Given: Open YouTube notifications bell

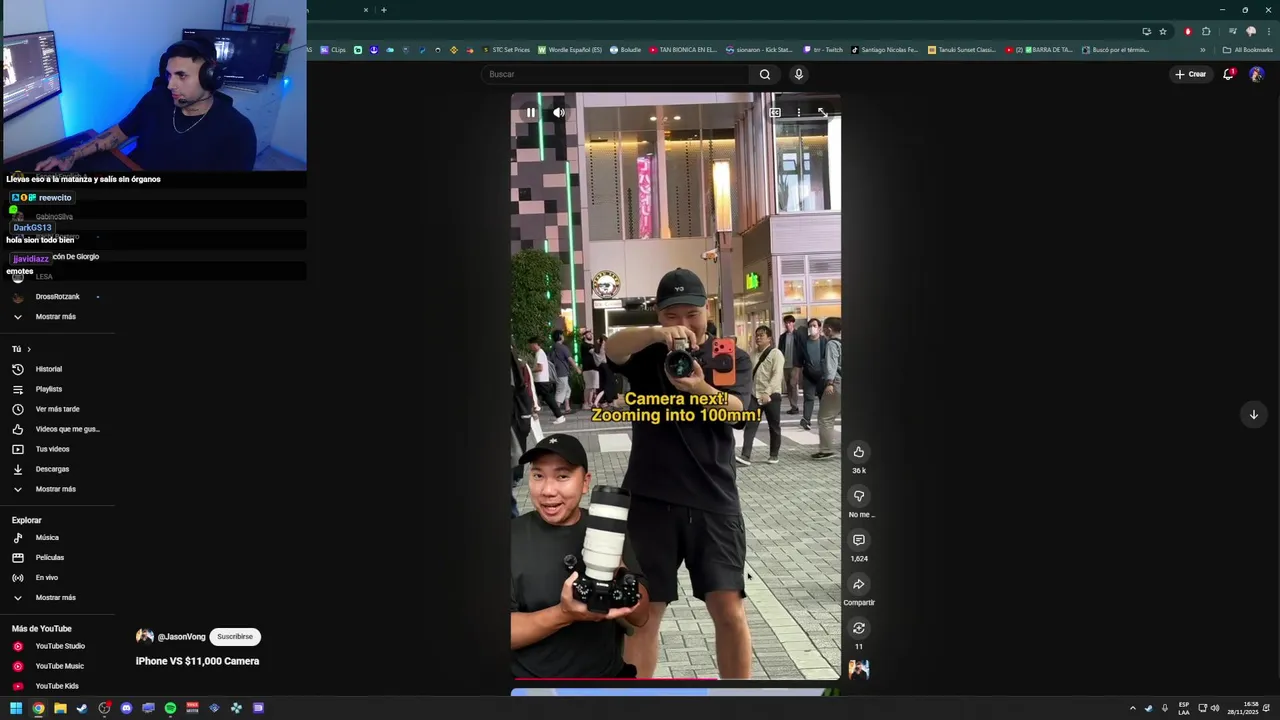Looking at the screenshot, I should coord(1228,74).
